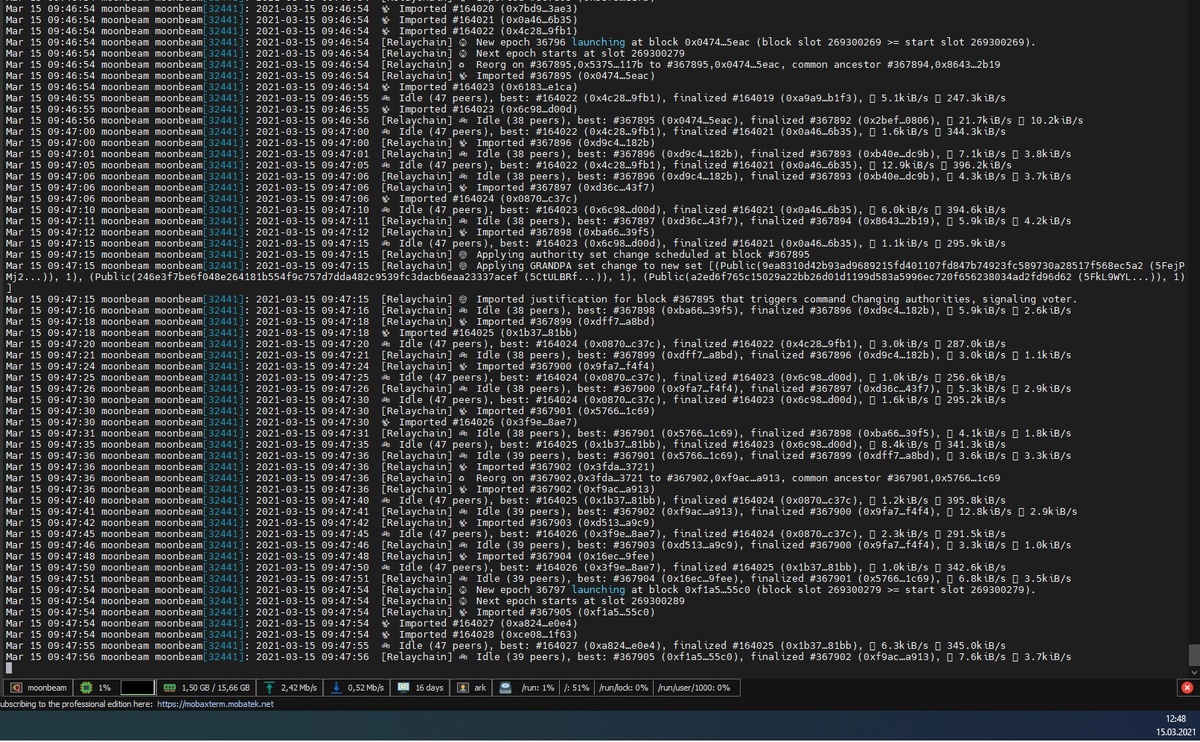Click the disk usage drive icon
Viewport: 1200px width, 742px height.
click(x=506, y=688)
